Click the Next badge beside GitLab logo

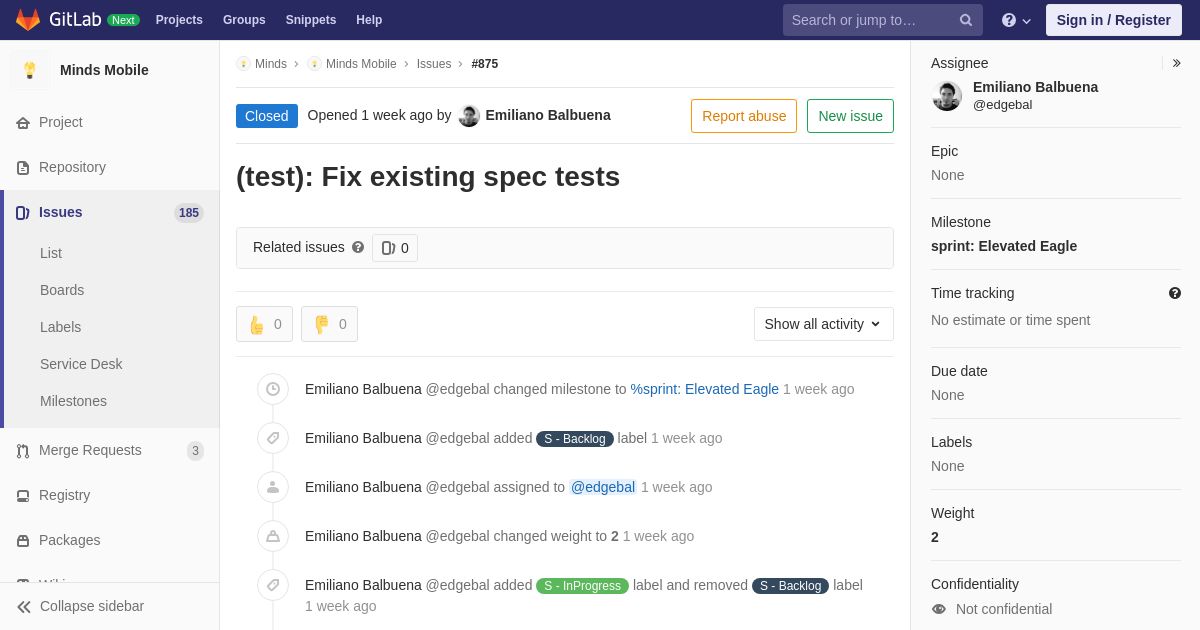tap(124, 20)
